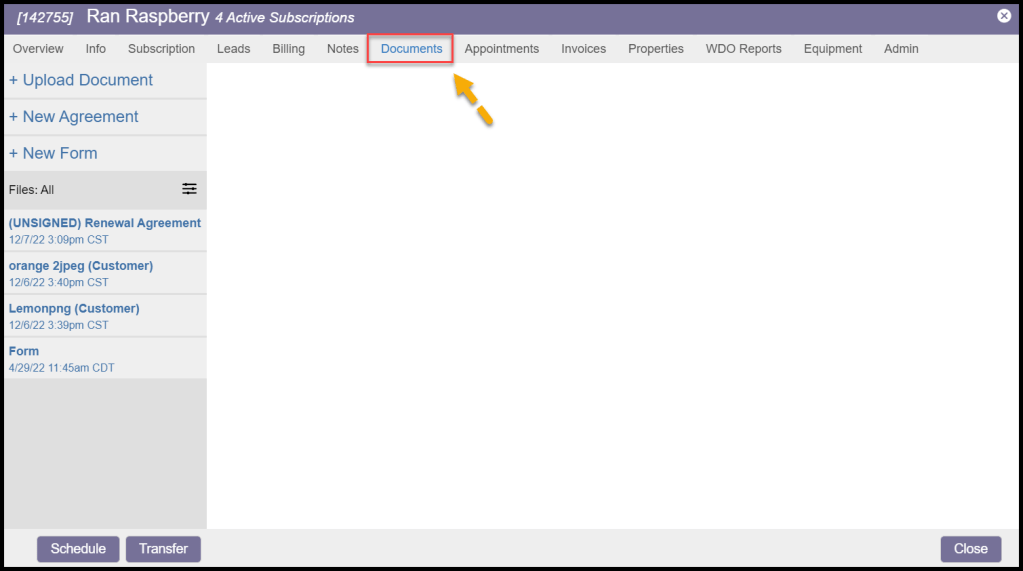This screenshot has width=1023, height=571.
Task: Close the customer dialog with X icon
Action: click(x=1004, y=16)
